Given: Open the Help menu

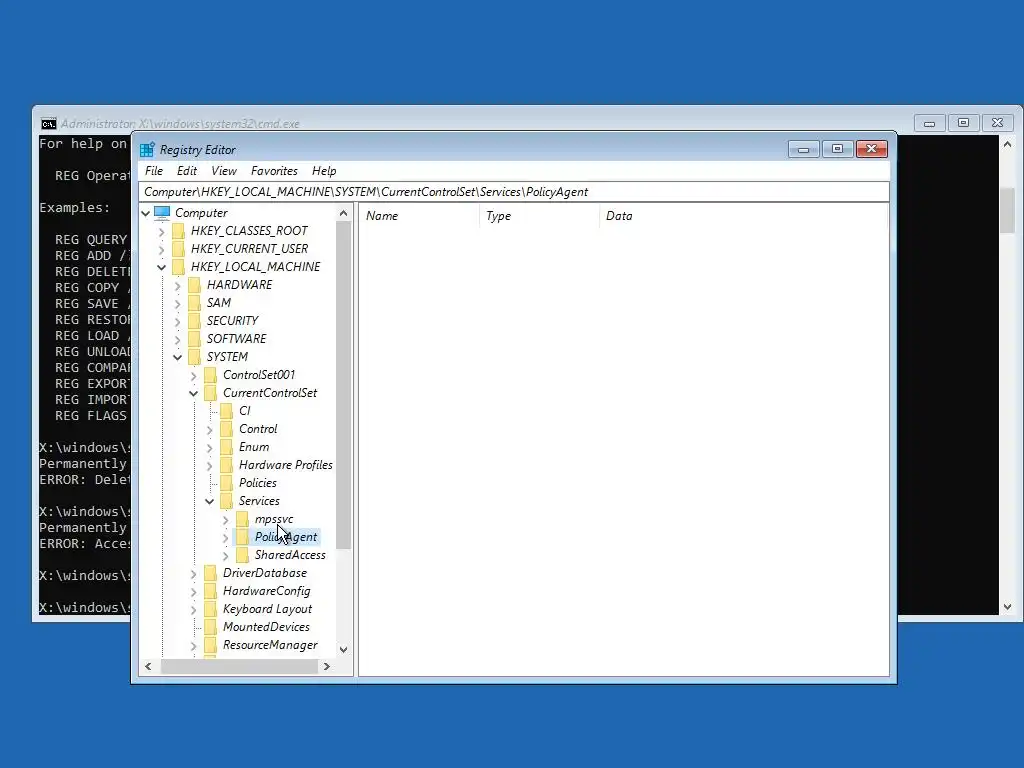Looking at the screenshot, I should (x=324, y=171).
